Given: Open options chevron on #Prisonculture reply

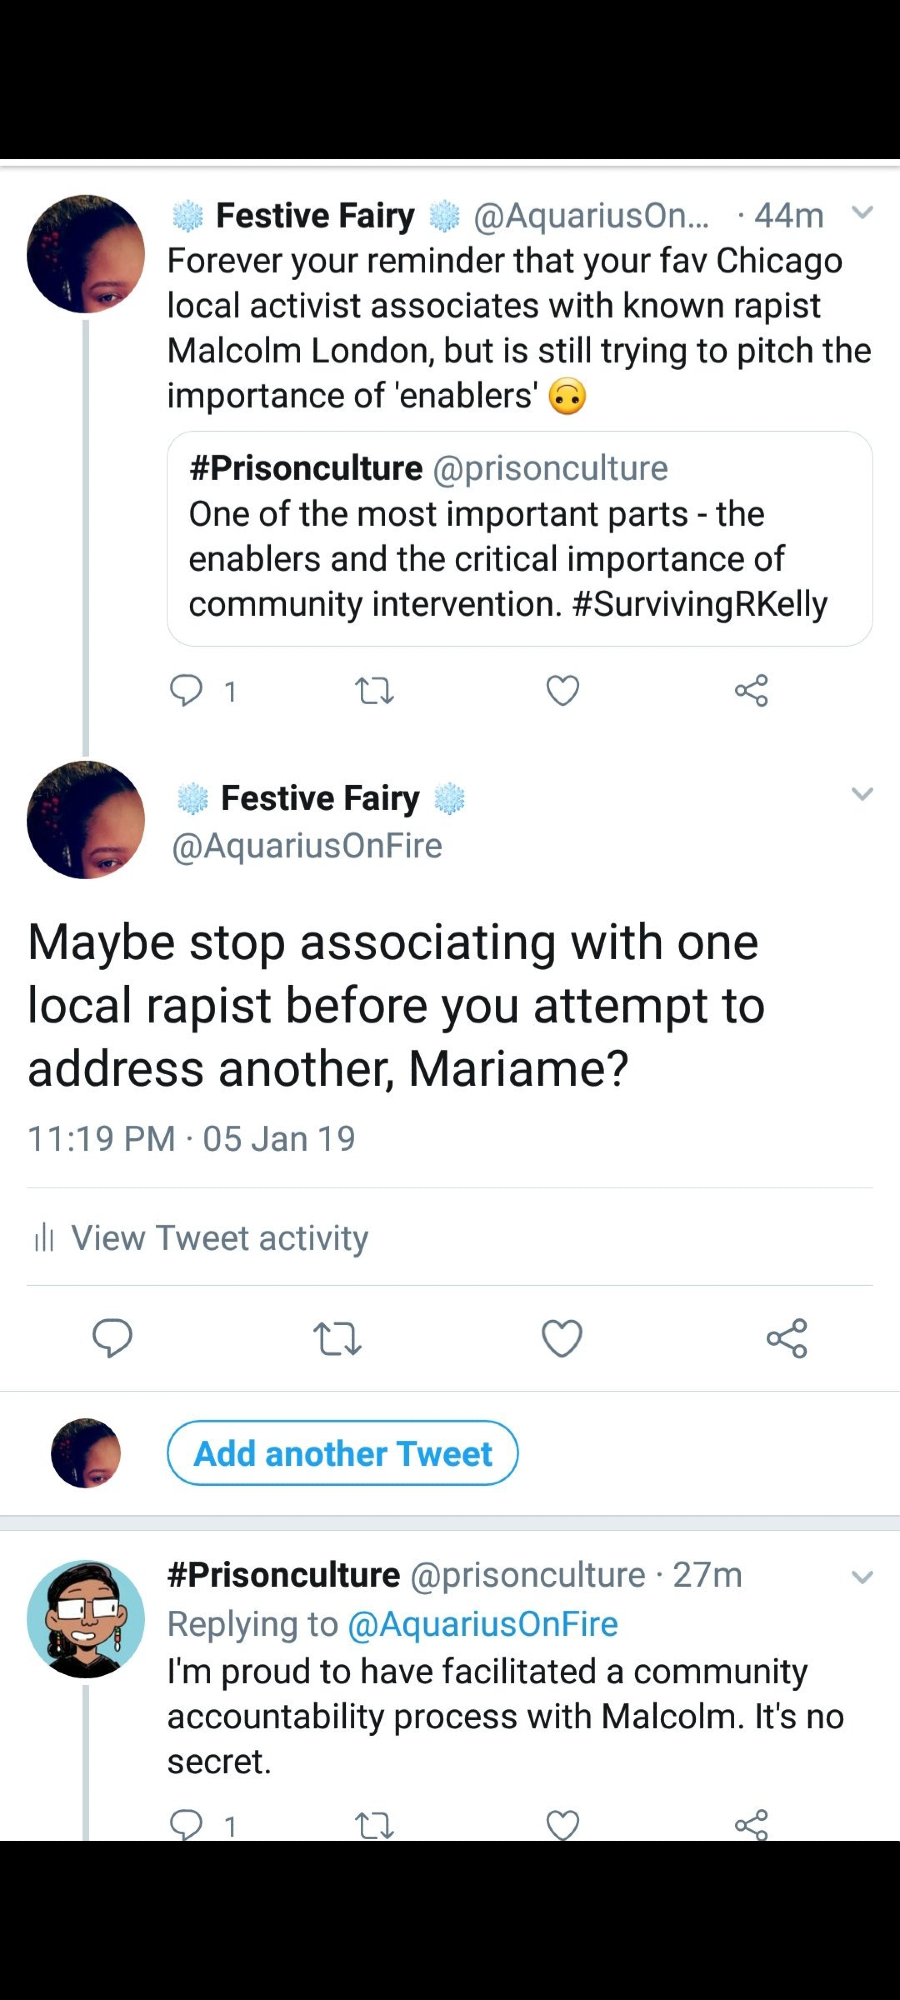Looking at the screenshot, I should [862, 1577].
